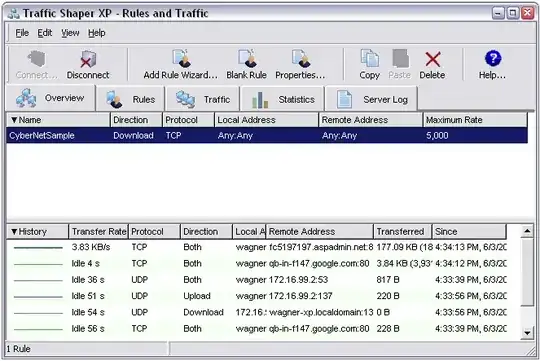540x361 pixels.
Task: Click the traffic list scrollbar thumb
Action: point(527,272)
